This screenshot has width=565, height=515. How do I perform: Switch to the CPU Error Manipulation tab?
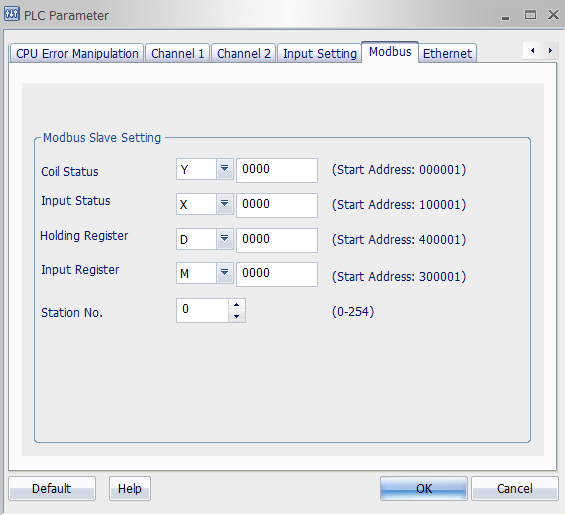click(x=77, y=53)
